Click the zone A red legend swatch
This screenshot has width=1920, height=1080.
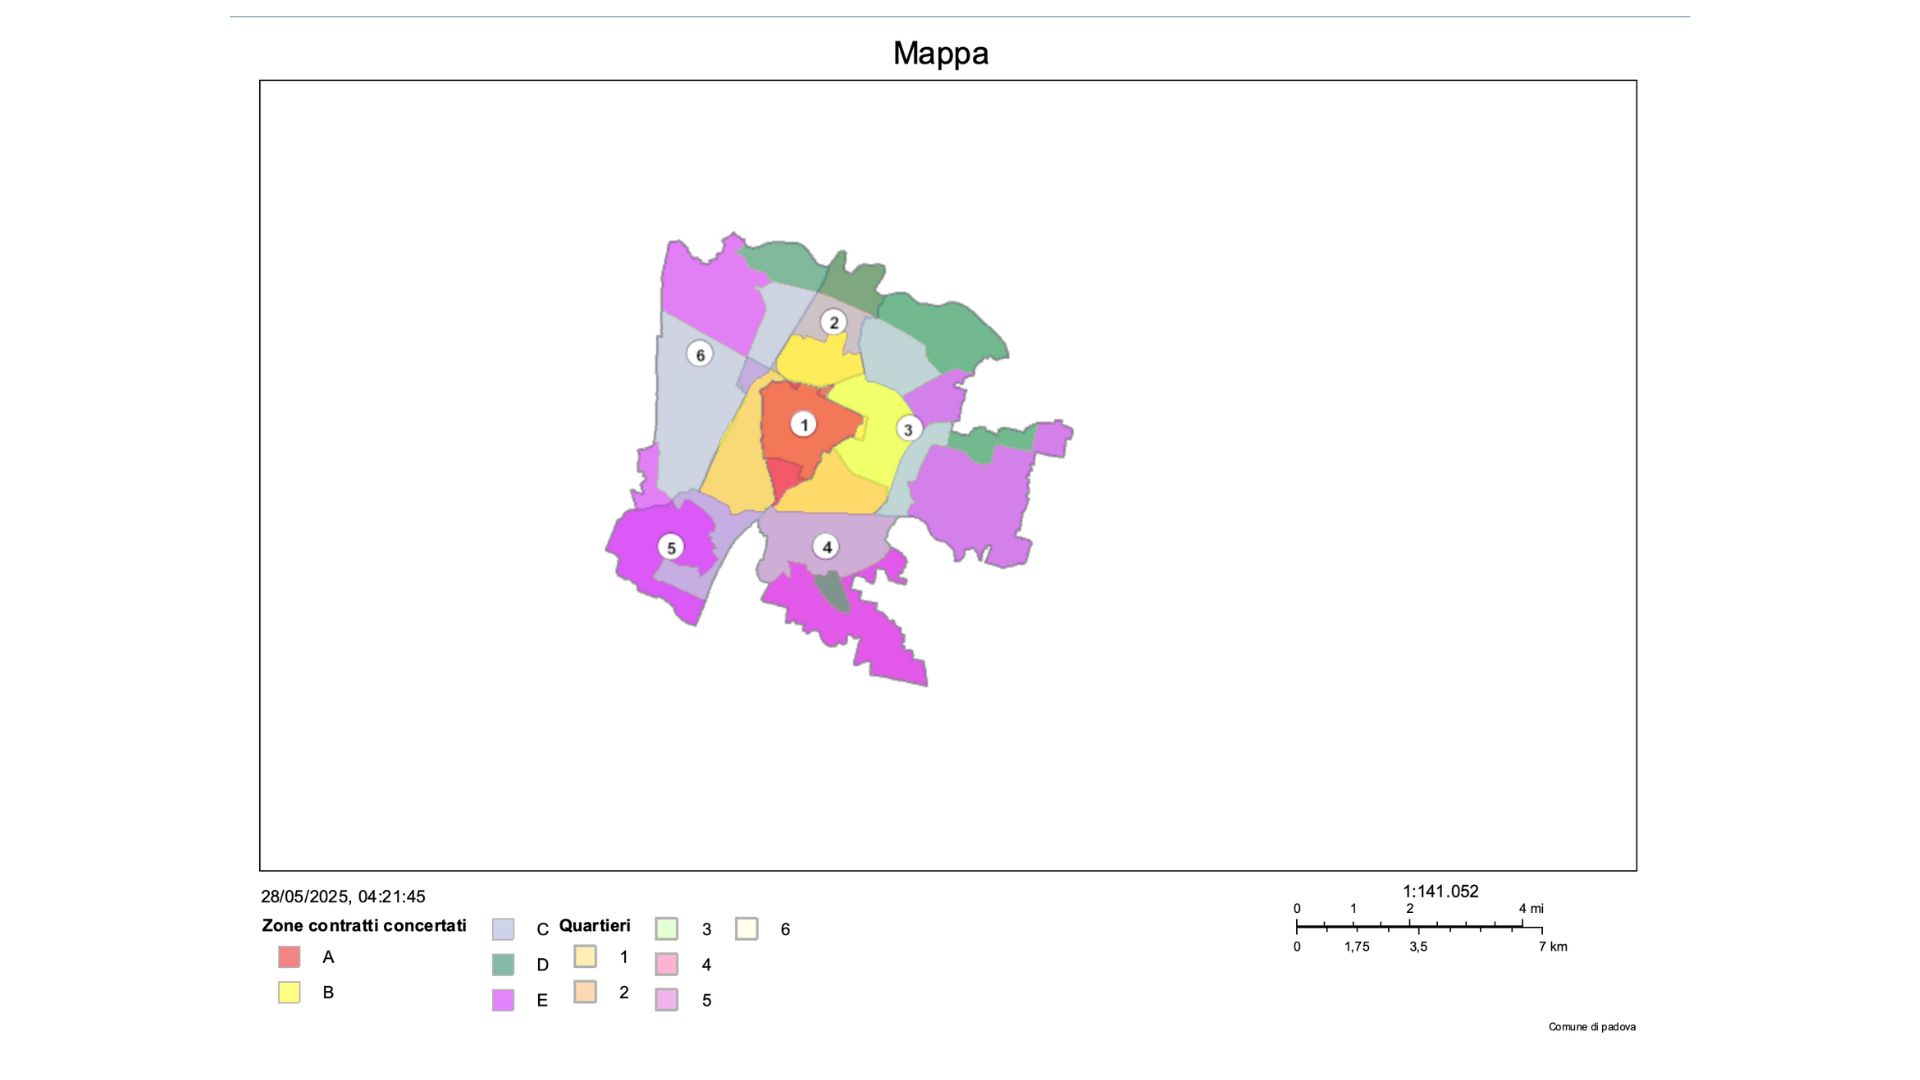point(289,957)
